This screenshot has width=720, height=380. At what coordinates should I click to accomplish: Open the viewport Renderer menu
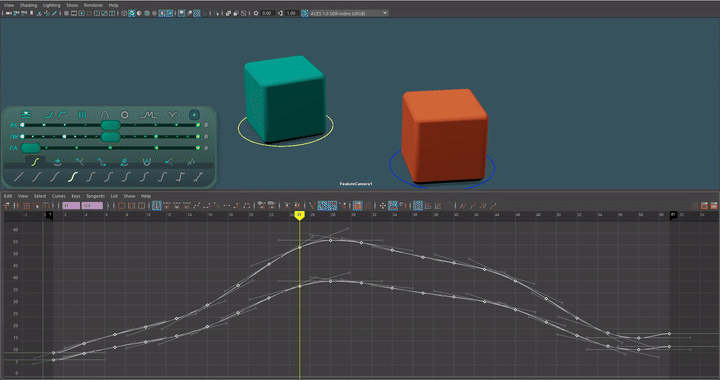(93, 5)
